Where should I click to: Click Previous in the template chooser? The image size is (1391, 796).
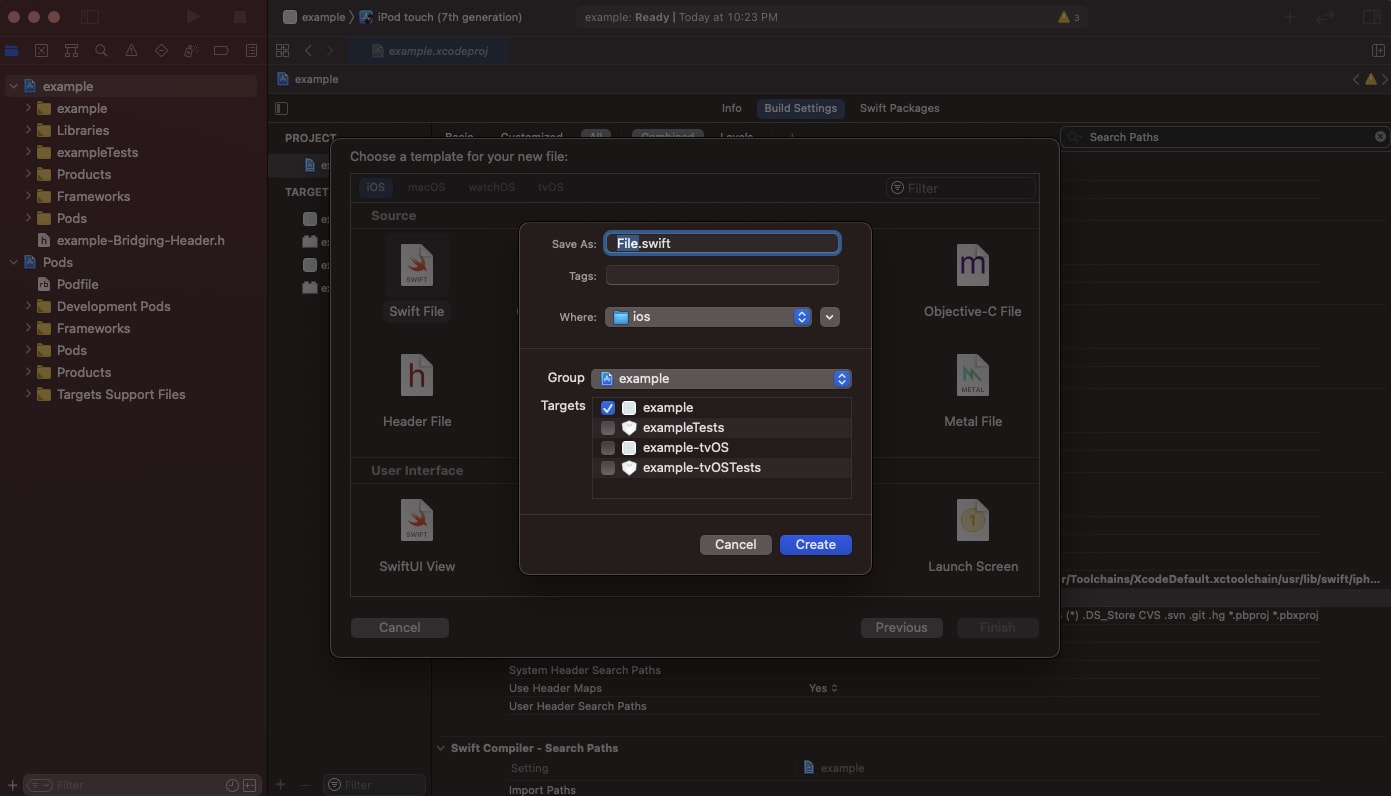(x=901, y=628)
